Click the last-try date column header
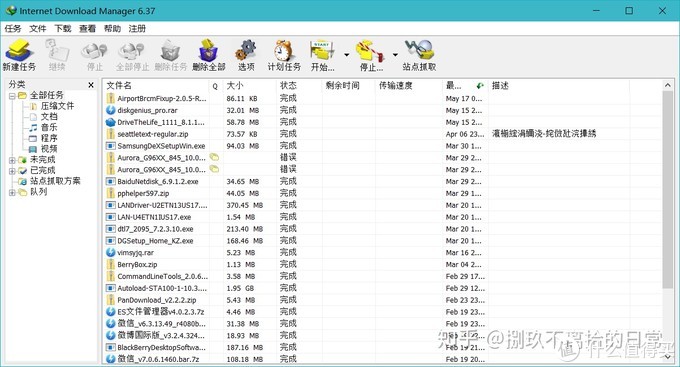 [465, 85]
